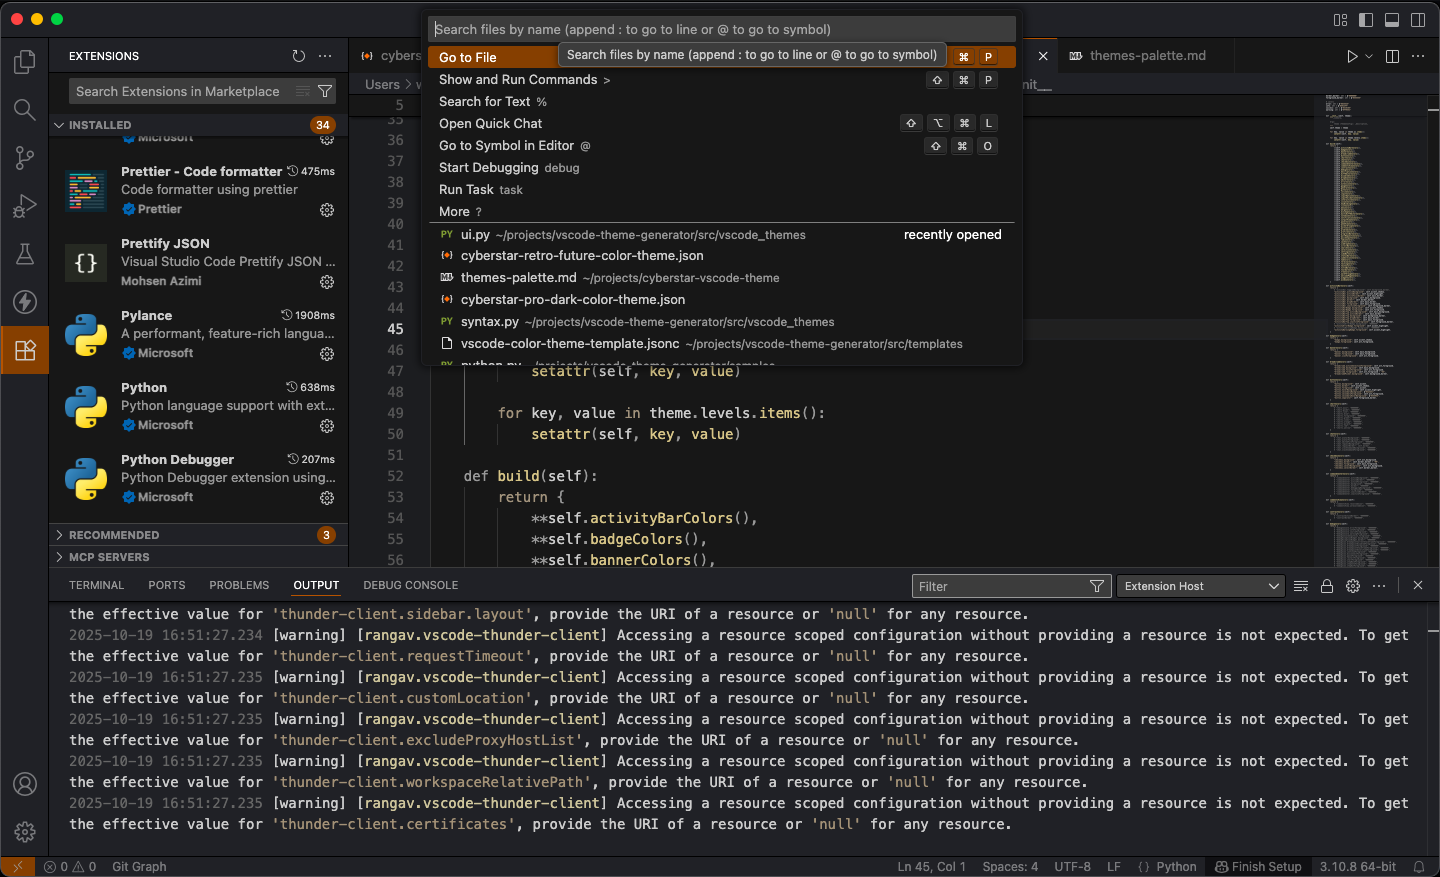Open Python Debugger extension manage gear

click(327, 498)
